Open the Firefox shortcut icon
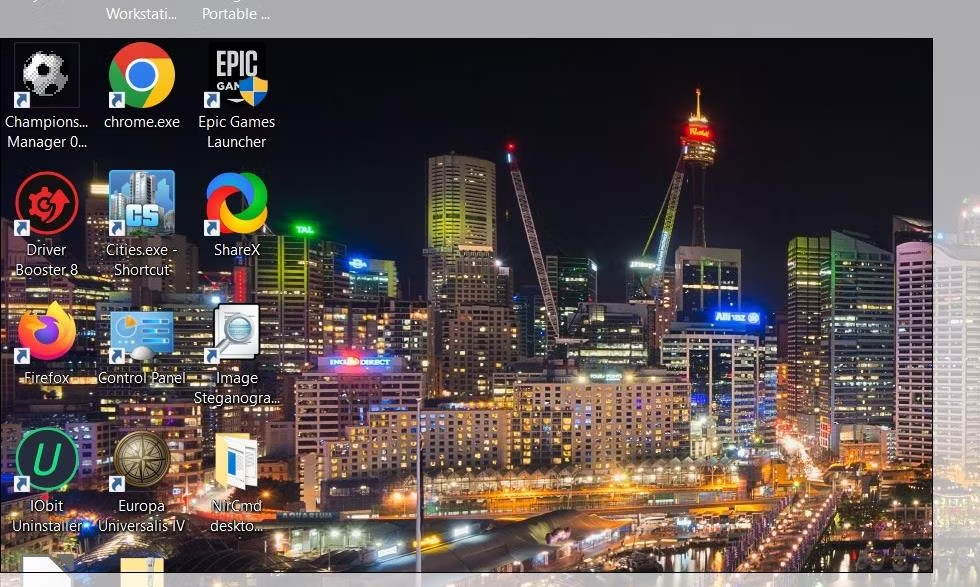 47,331
